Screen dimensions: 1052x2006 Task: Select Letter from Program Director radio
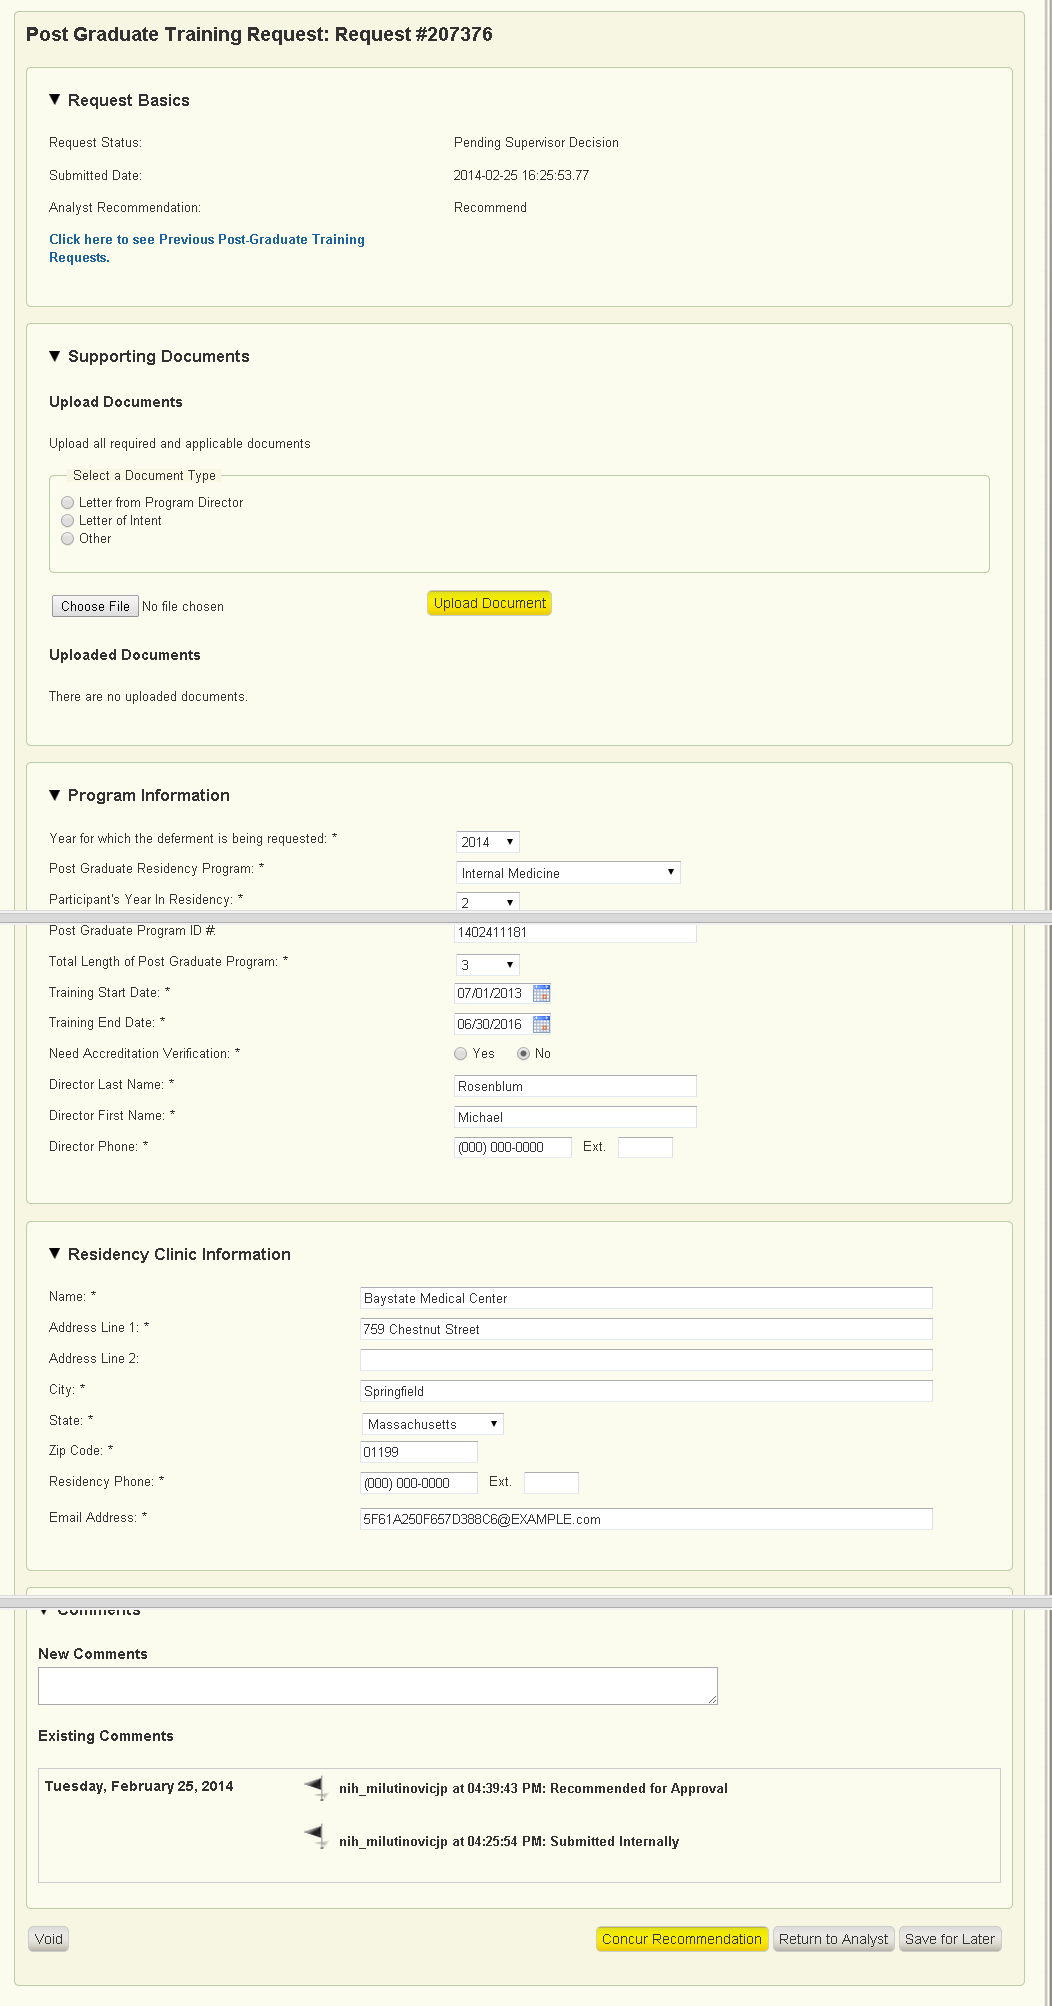pyautogui.click(x=68, y=503)
